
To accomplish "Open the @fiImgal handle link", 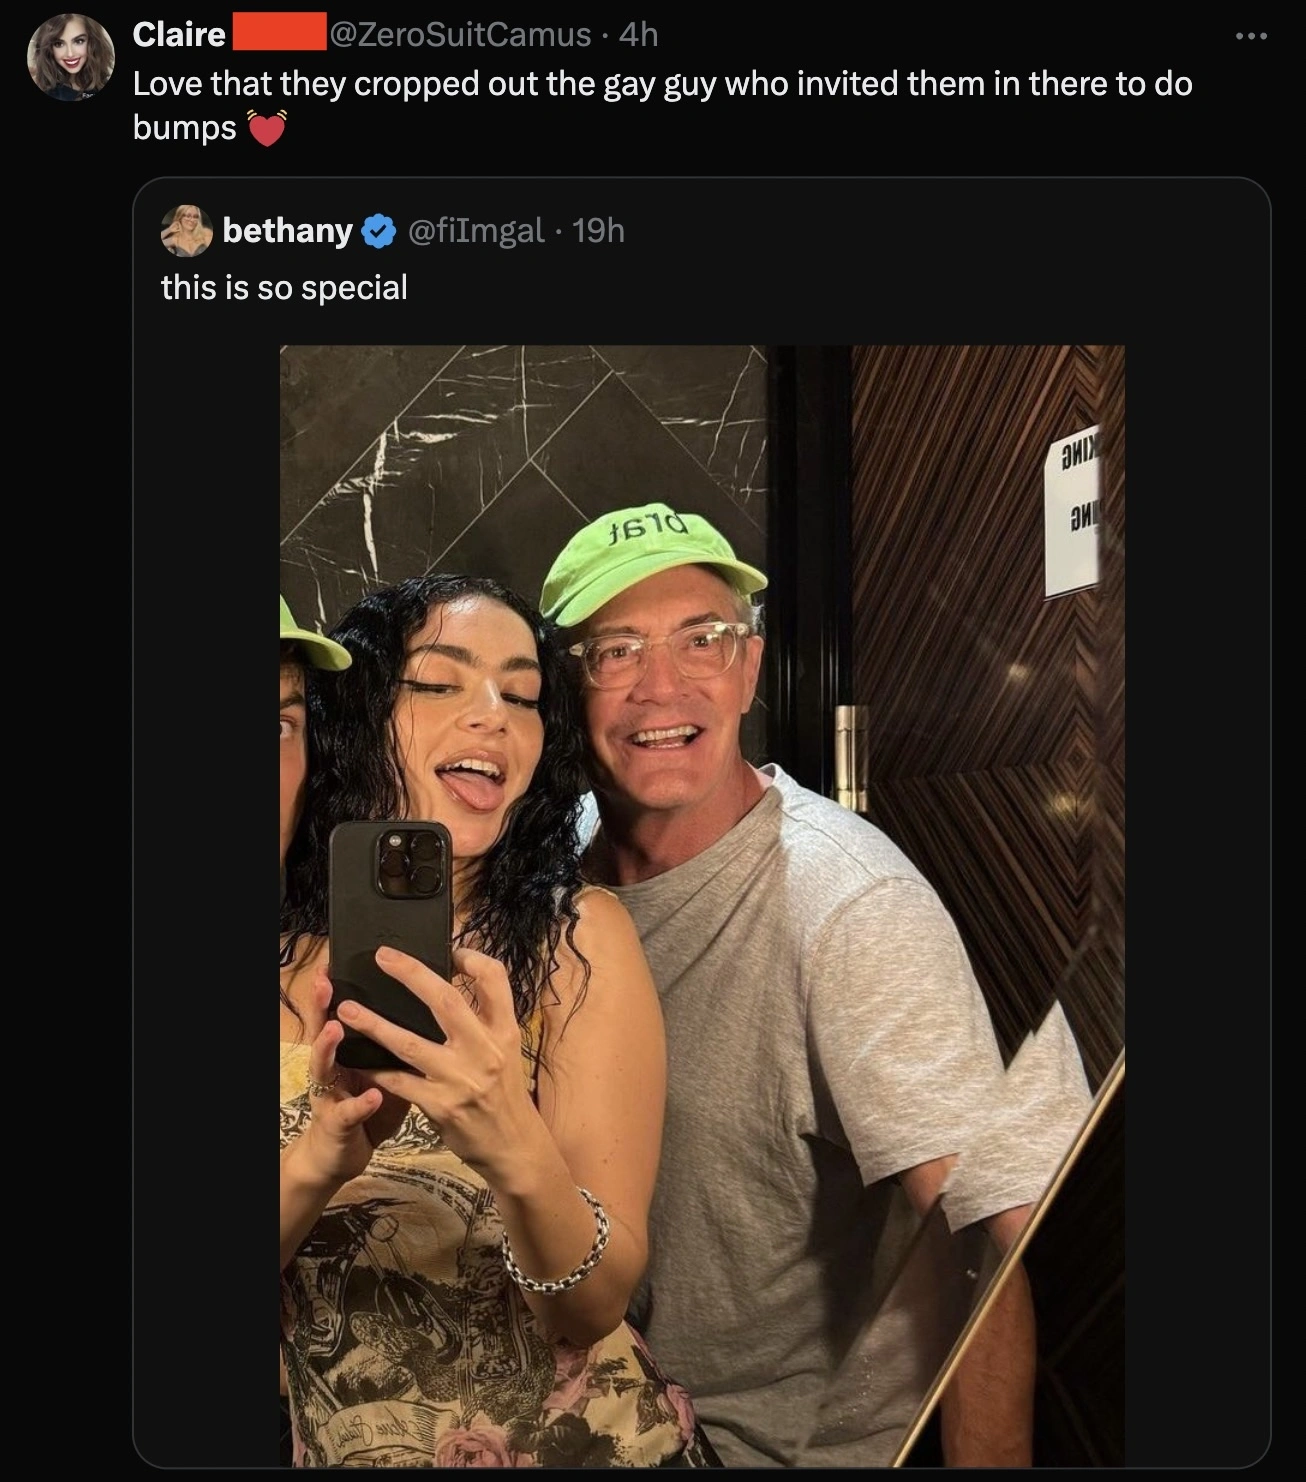I will [x=476, y=230].
